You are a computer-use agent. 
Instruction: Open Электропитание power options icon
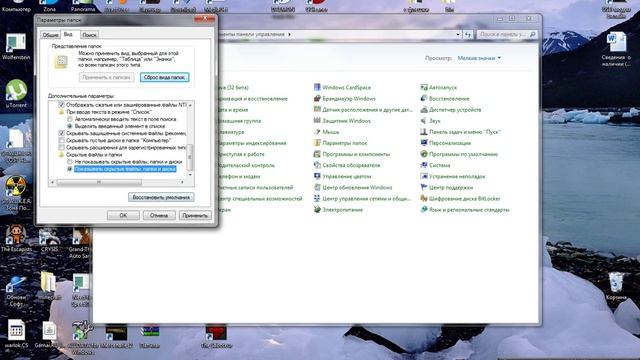(317, 209)
